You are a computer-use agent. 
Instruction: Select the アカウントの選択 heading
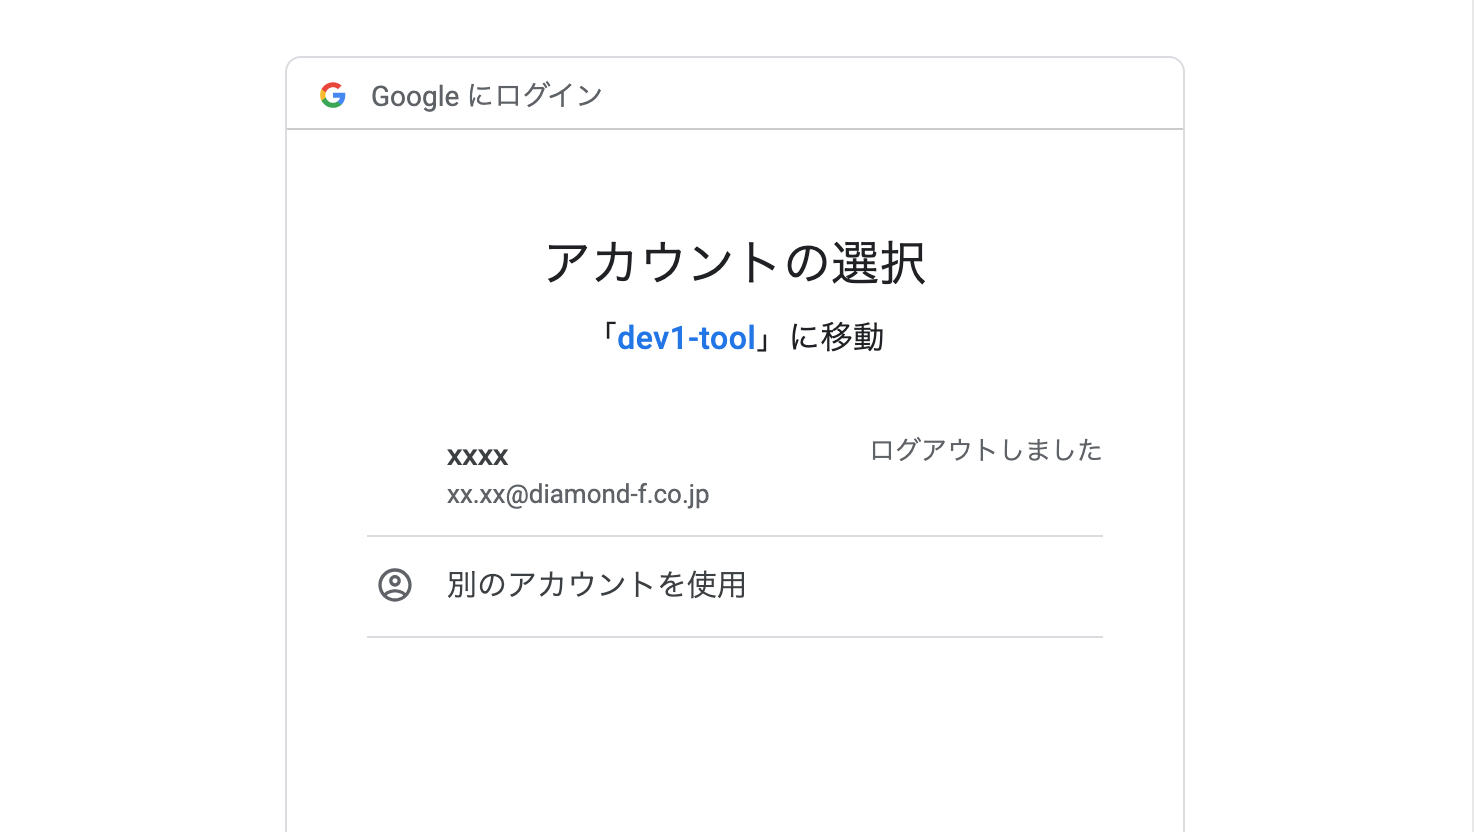coord(736,263)
